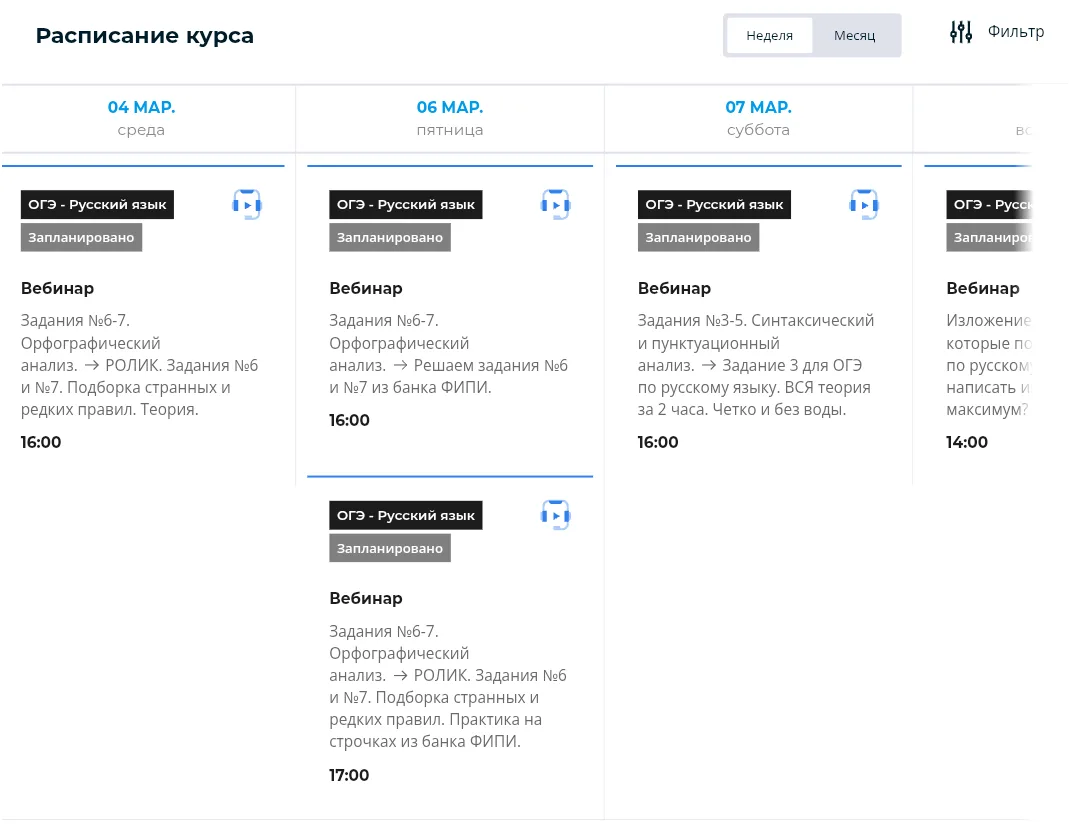The image size is (1069, 824).
Task: Select the 06 МАР. пятница column header
Action: (x=449, y=118)
